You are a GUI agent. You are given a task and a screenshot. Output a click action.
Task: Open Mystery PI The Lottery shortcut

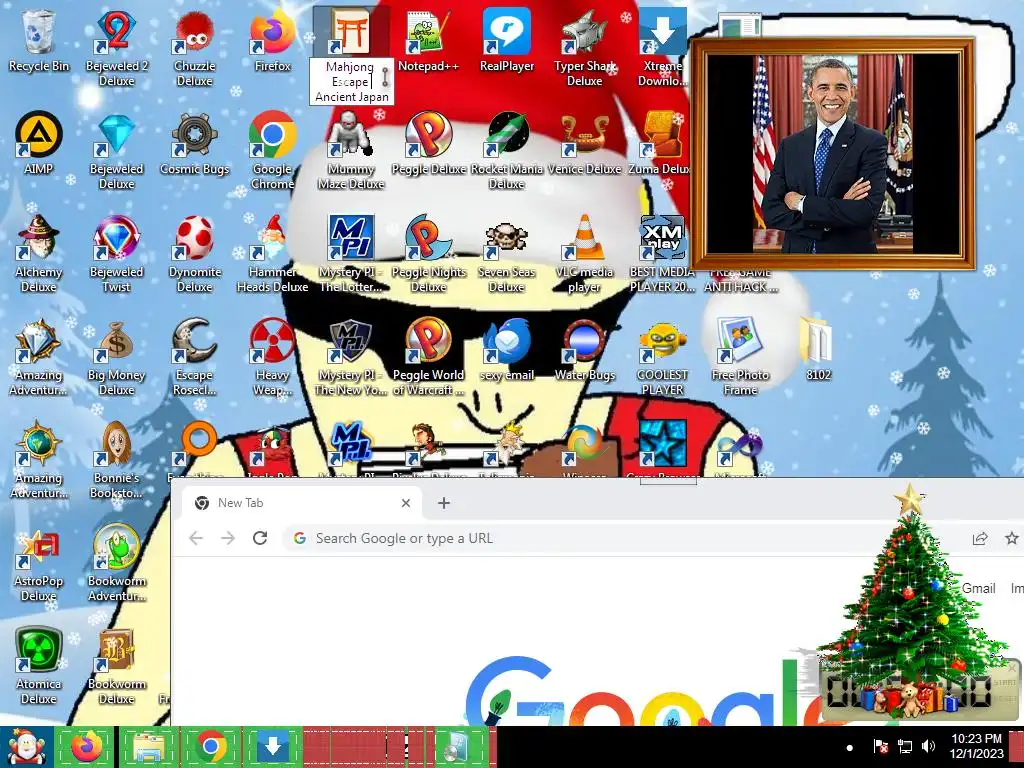coord(351,254)
